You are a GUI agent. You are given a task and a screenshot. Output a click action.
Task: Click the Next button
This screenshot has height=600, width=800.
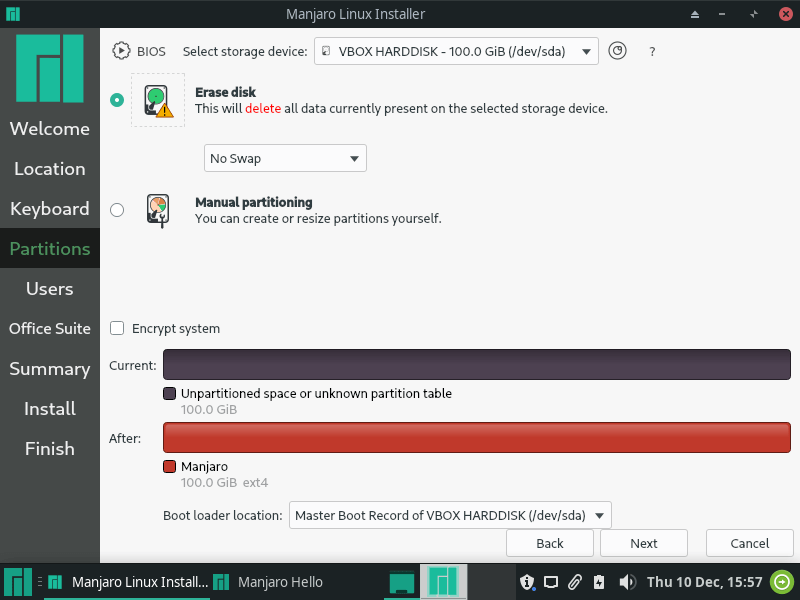click(x=644, y=543)
